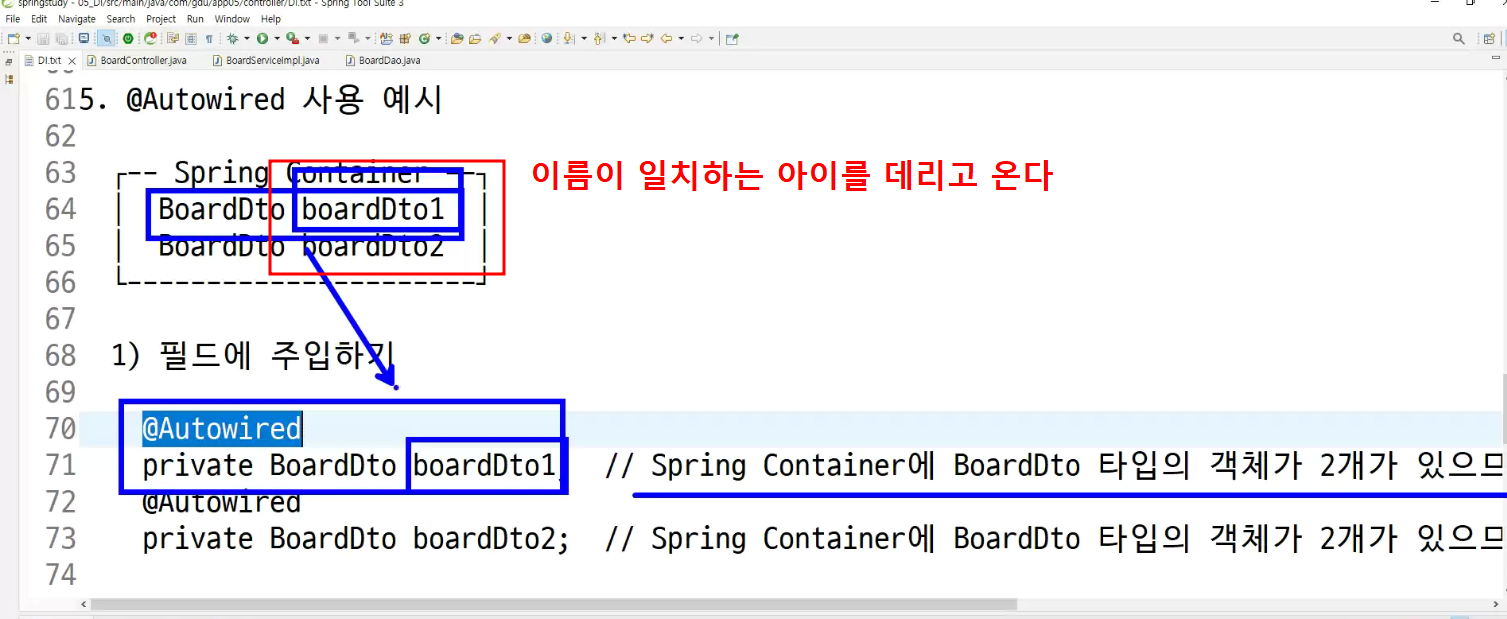Click the Back navigation arrow
The width and height of the screenshot is (1507, 619).
click(x=666, y=39)
